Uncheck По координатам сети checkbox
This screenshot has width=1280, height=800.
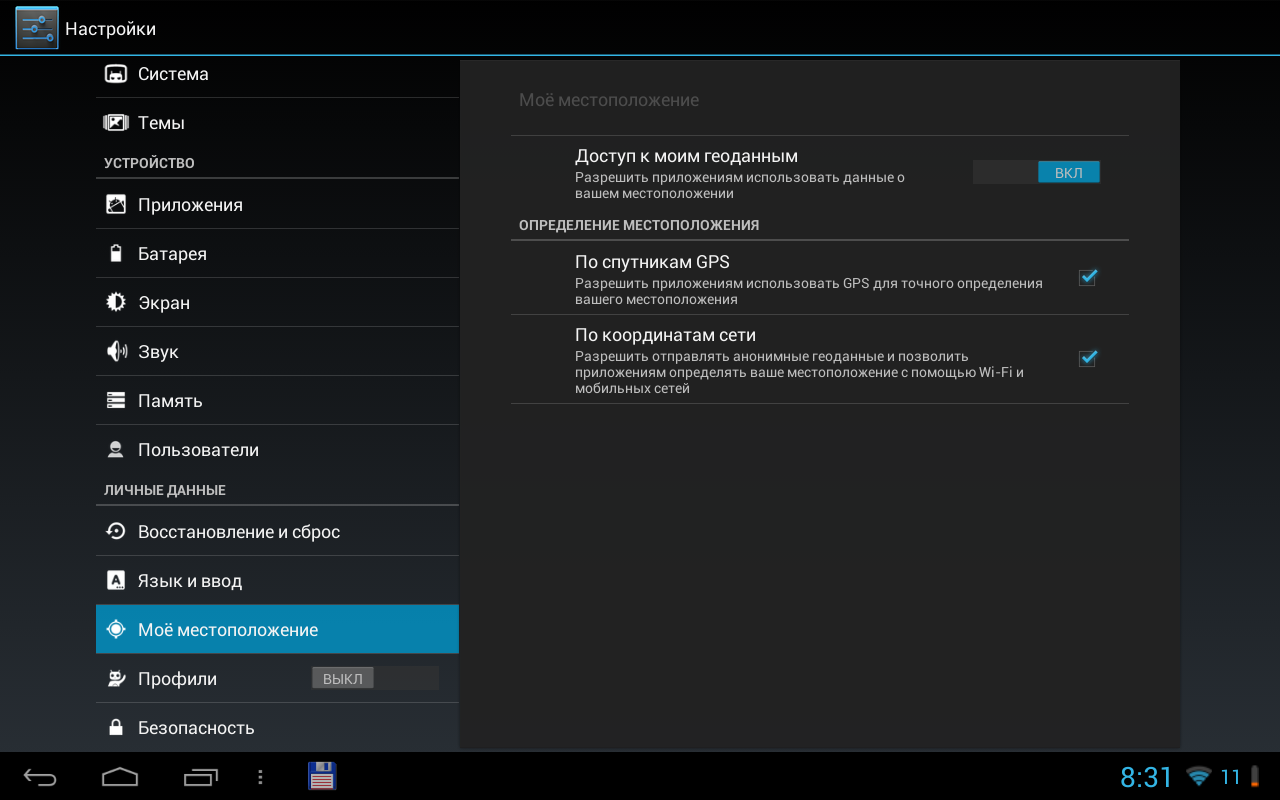(x=1088, y=358)
